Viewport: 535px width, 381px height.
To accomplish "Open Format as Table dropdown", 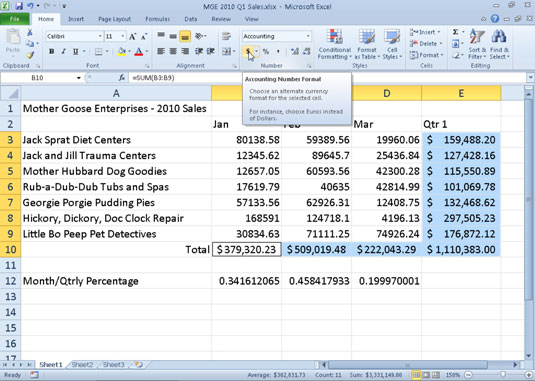I will tap(367, 44).
